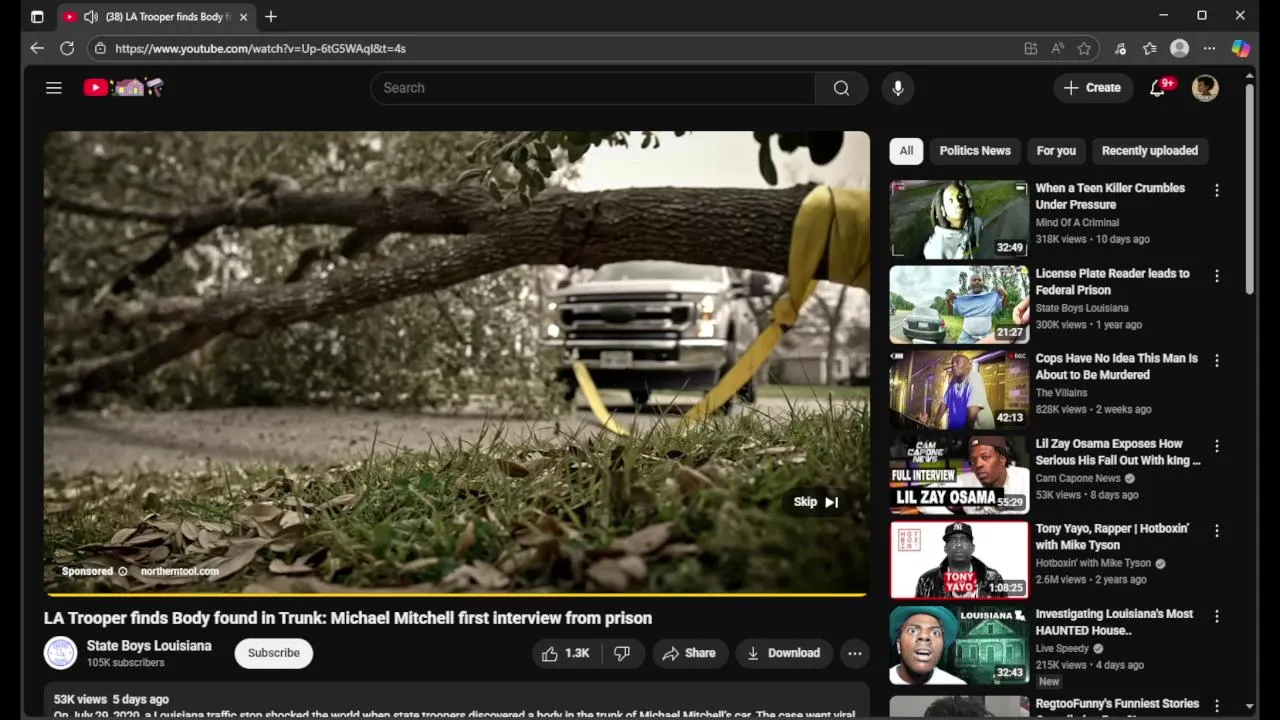View site information lock icon
This screenshot has height=720, width=1280.
pos(99,48)
